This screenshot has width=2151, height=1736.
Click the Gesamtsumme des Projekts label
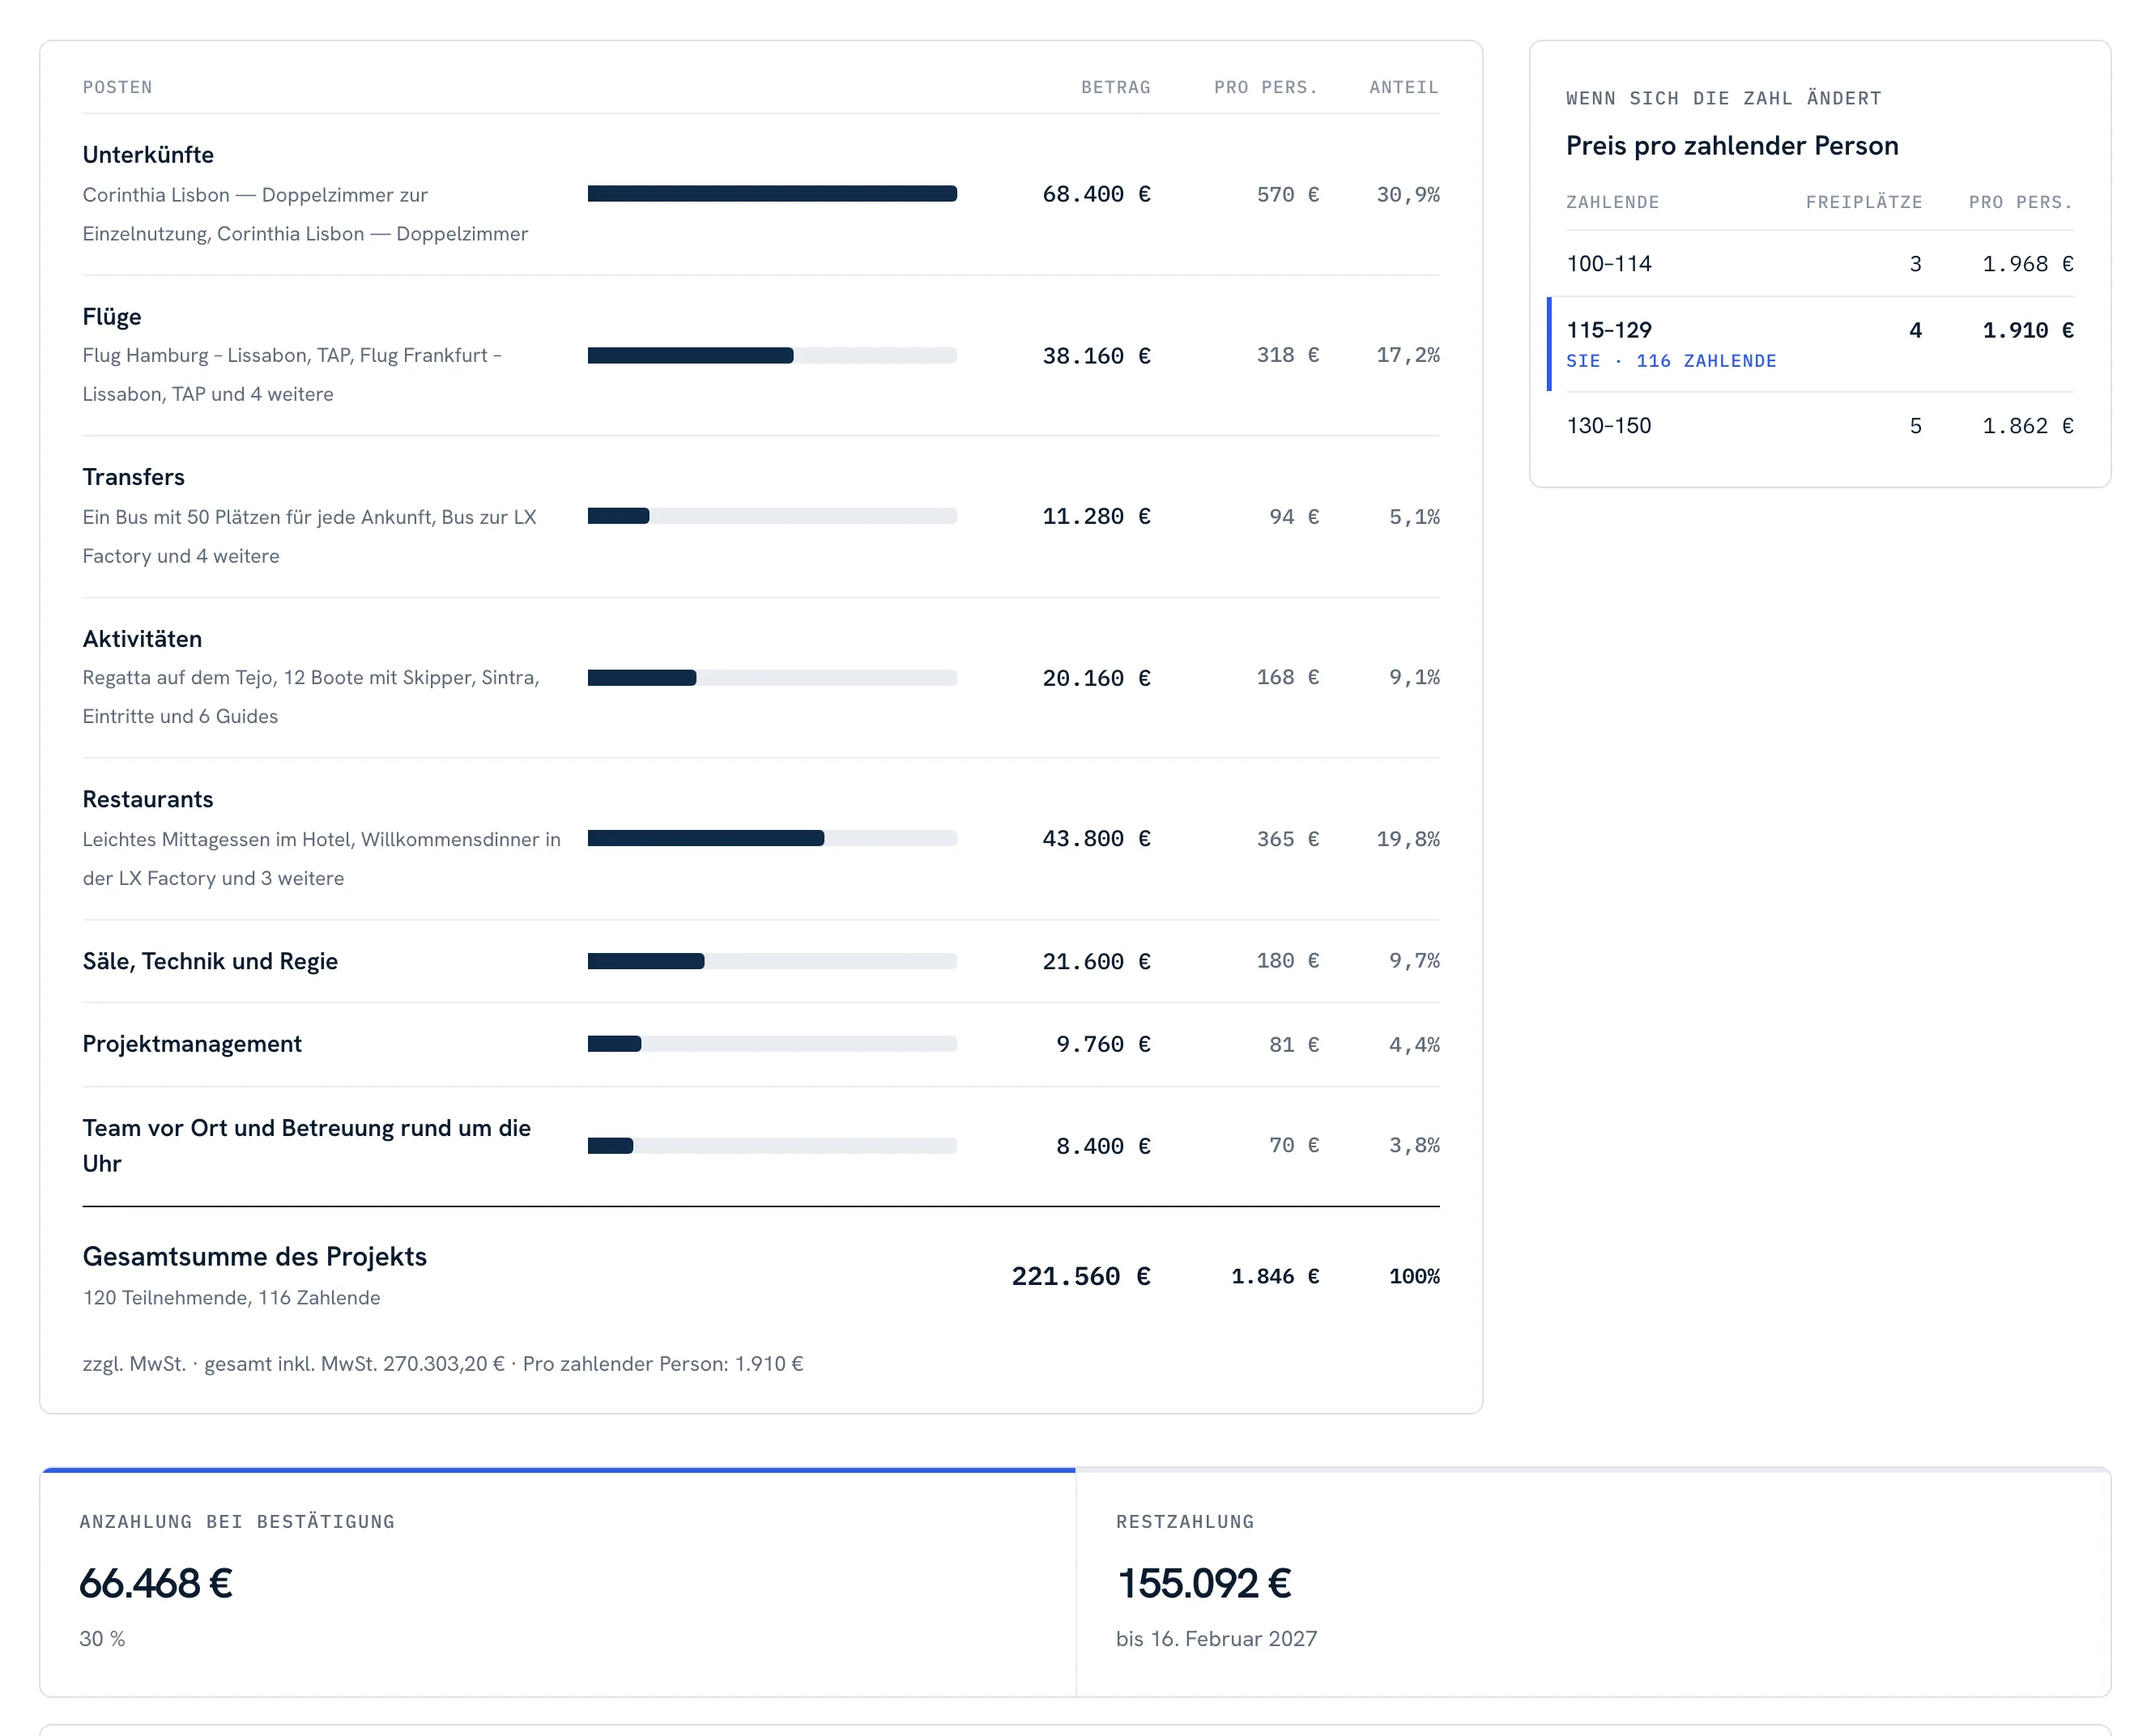coord(254,1256)
